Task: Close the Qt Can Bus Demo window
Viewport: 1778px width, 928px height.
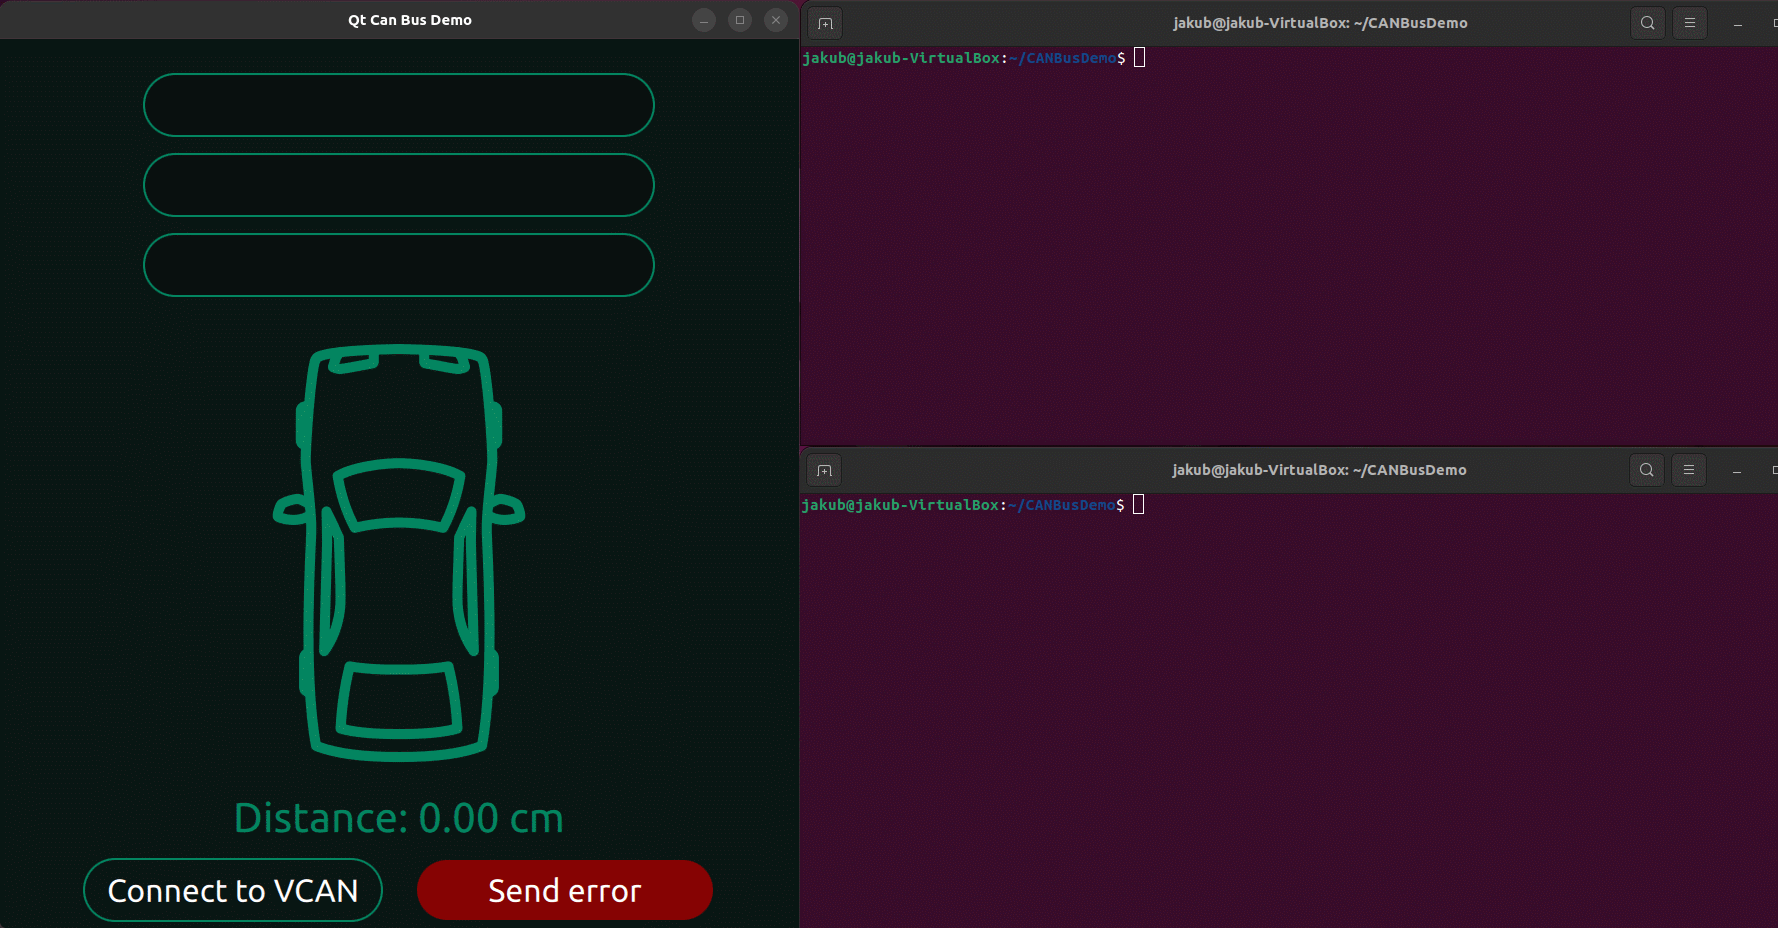Action: pyautogui.click(x=776, y=20)
